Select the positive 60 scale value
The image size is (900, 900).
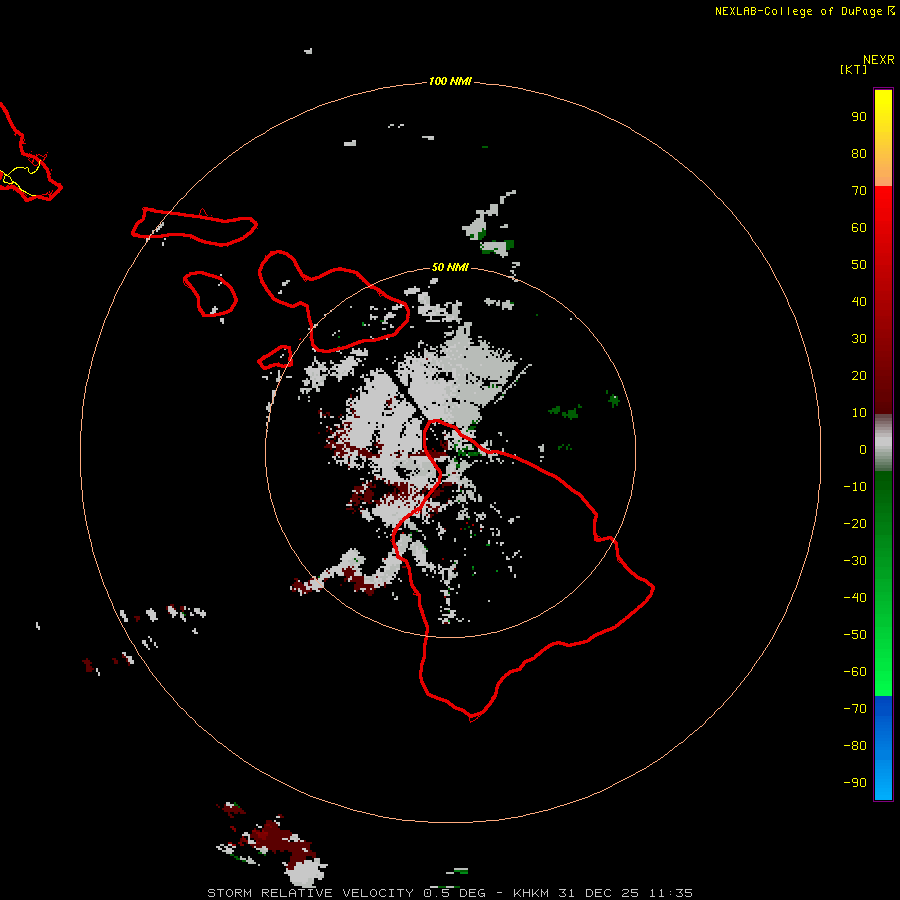859,228
